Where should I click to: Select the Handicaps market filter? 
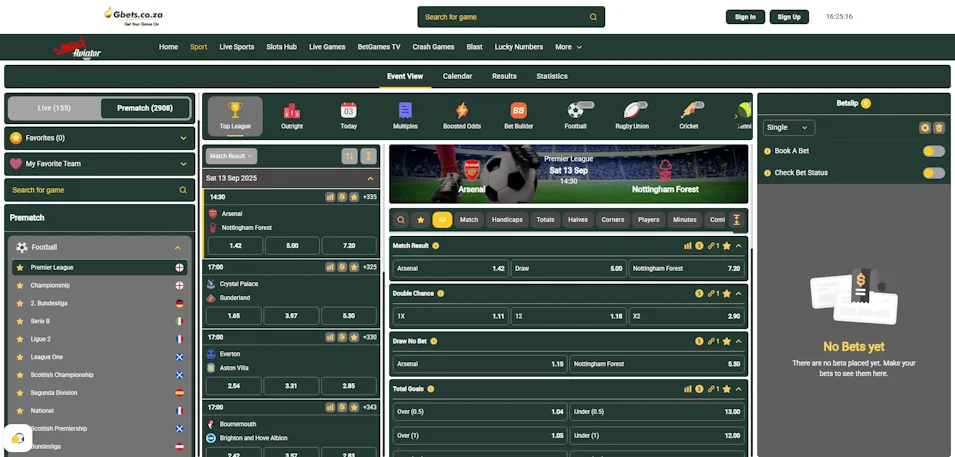[x=507, y=220]
